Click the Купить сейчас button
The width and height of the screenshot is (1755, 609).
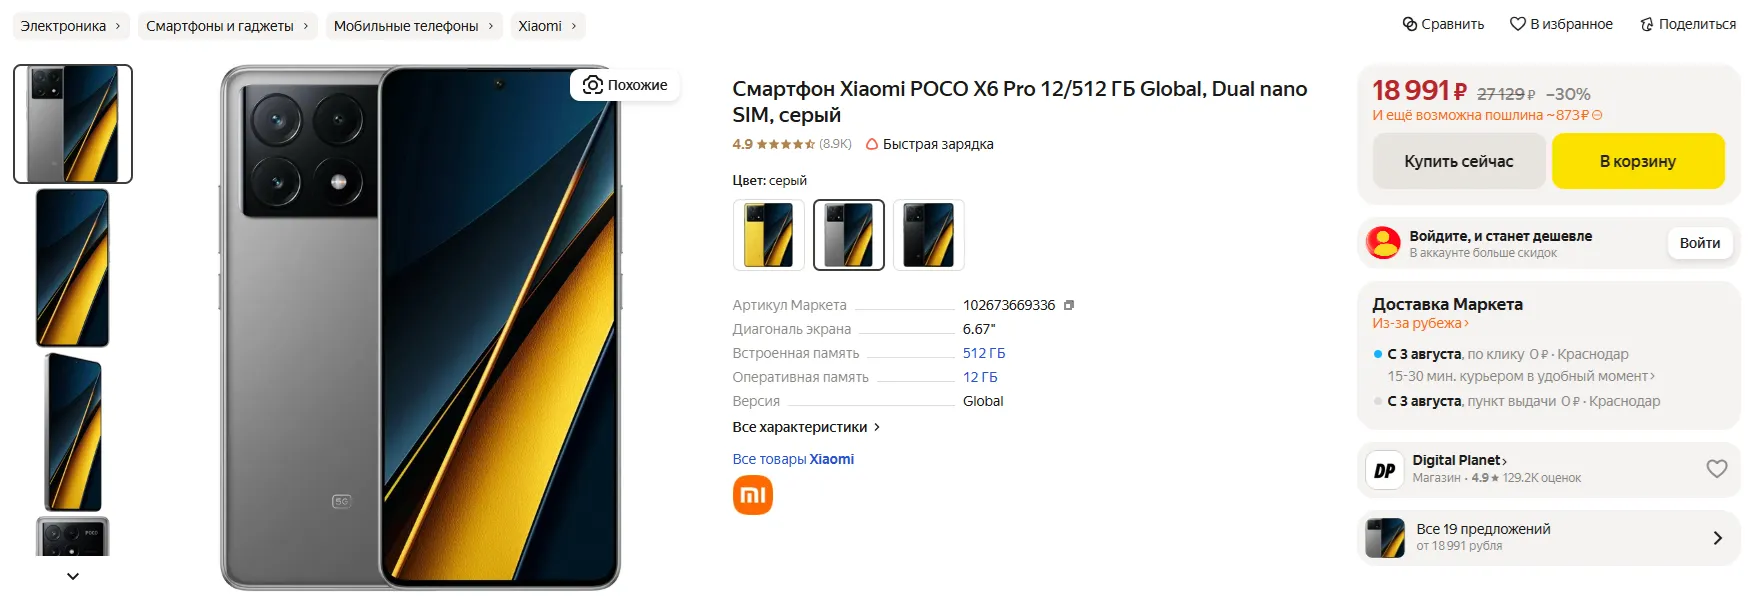(x=1458, y=161)
